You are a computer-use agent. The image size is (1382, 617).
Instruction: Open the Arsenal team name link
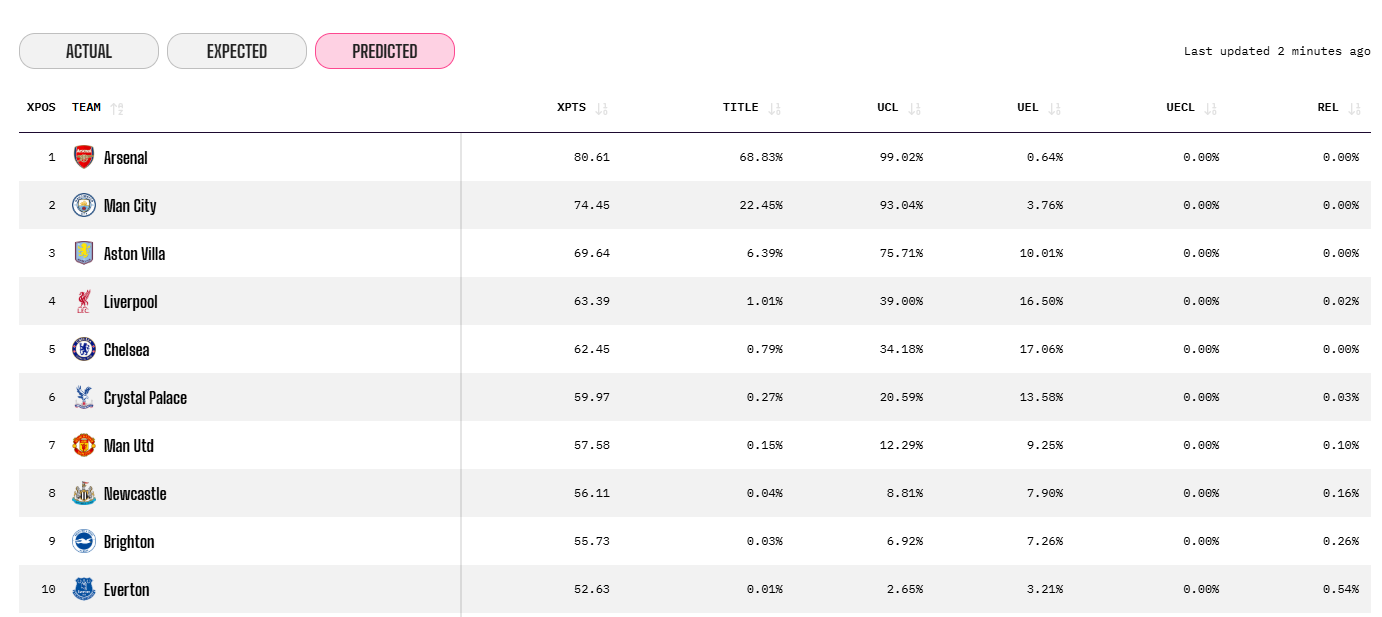pos(126,158)
